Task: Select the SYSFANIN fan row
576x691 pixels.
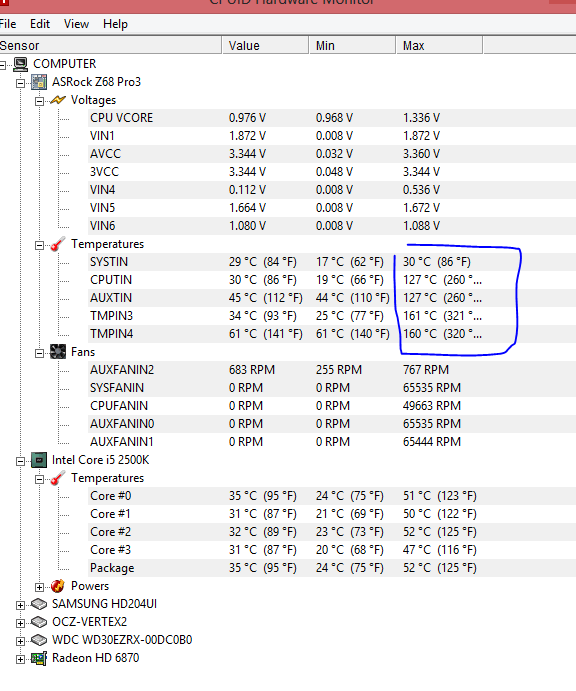Action: pyautogui.click(x=332, y=388)
